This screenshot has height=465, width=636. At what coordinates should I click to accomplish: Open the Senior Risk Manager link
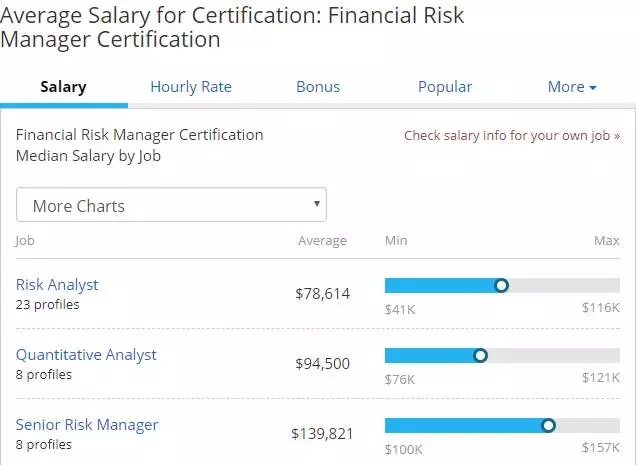(x=87, y=424)
